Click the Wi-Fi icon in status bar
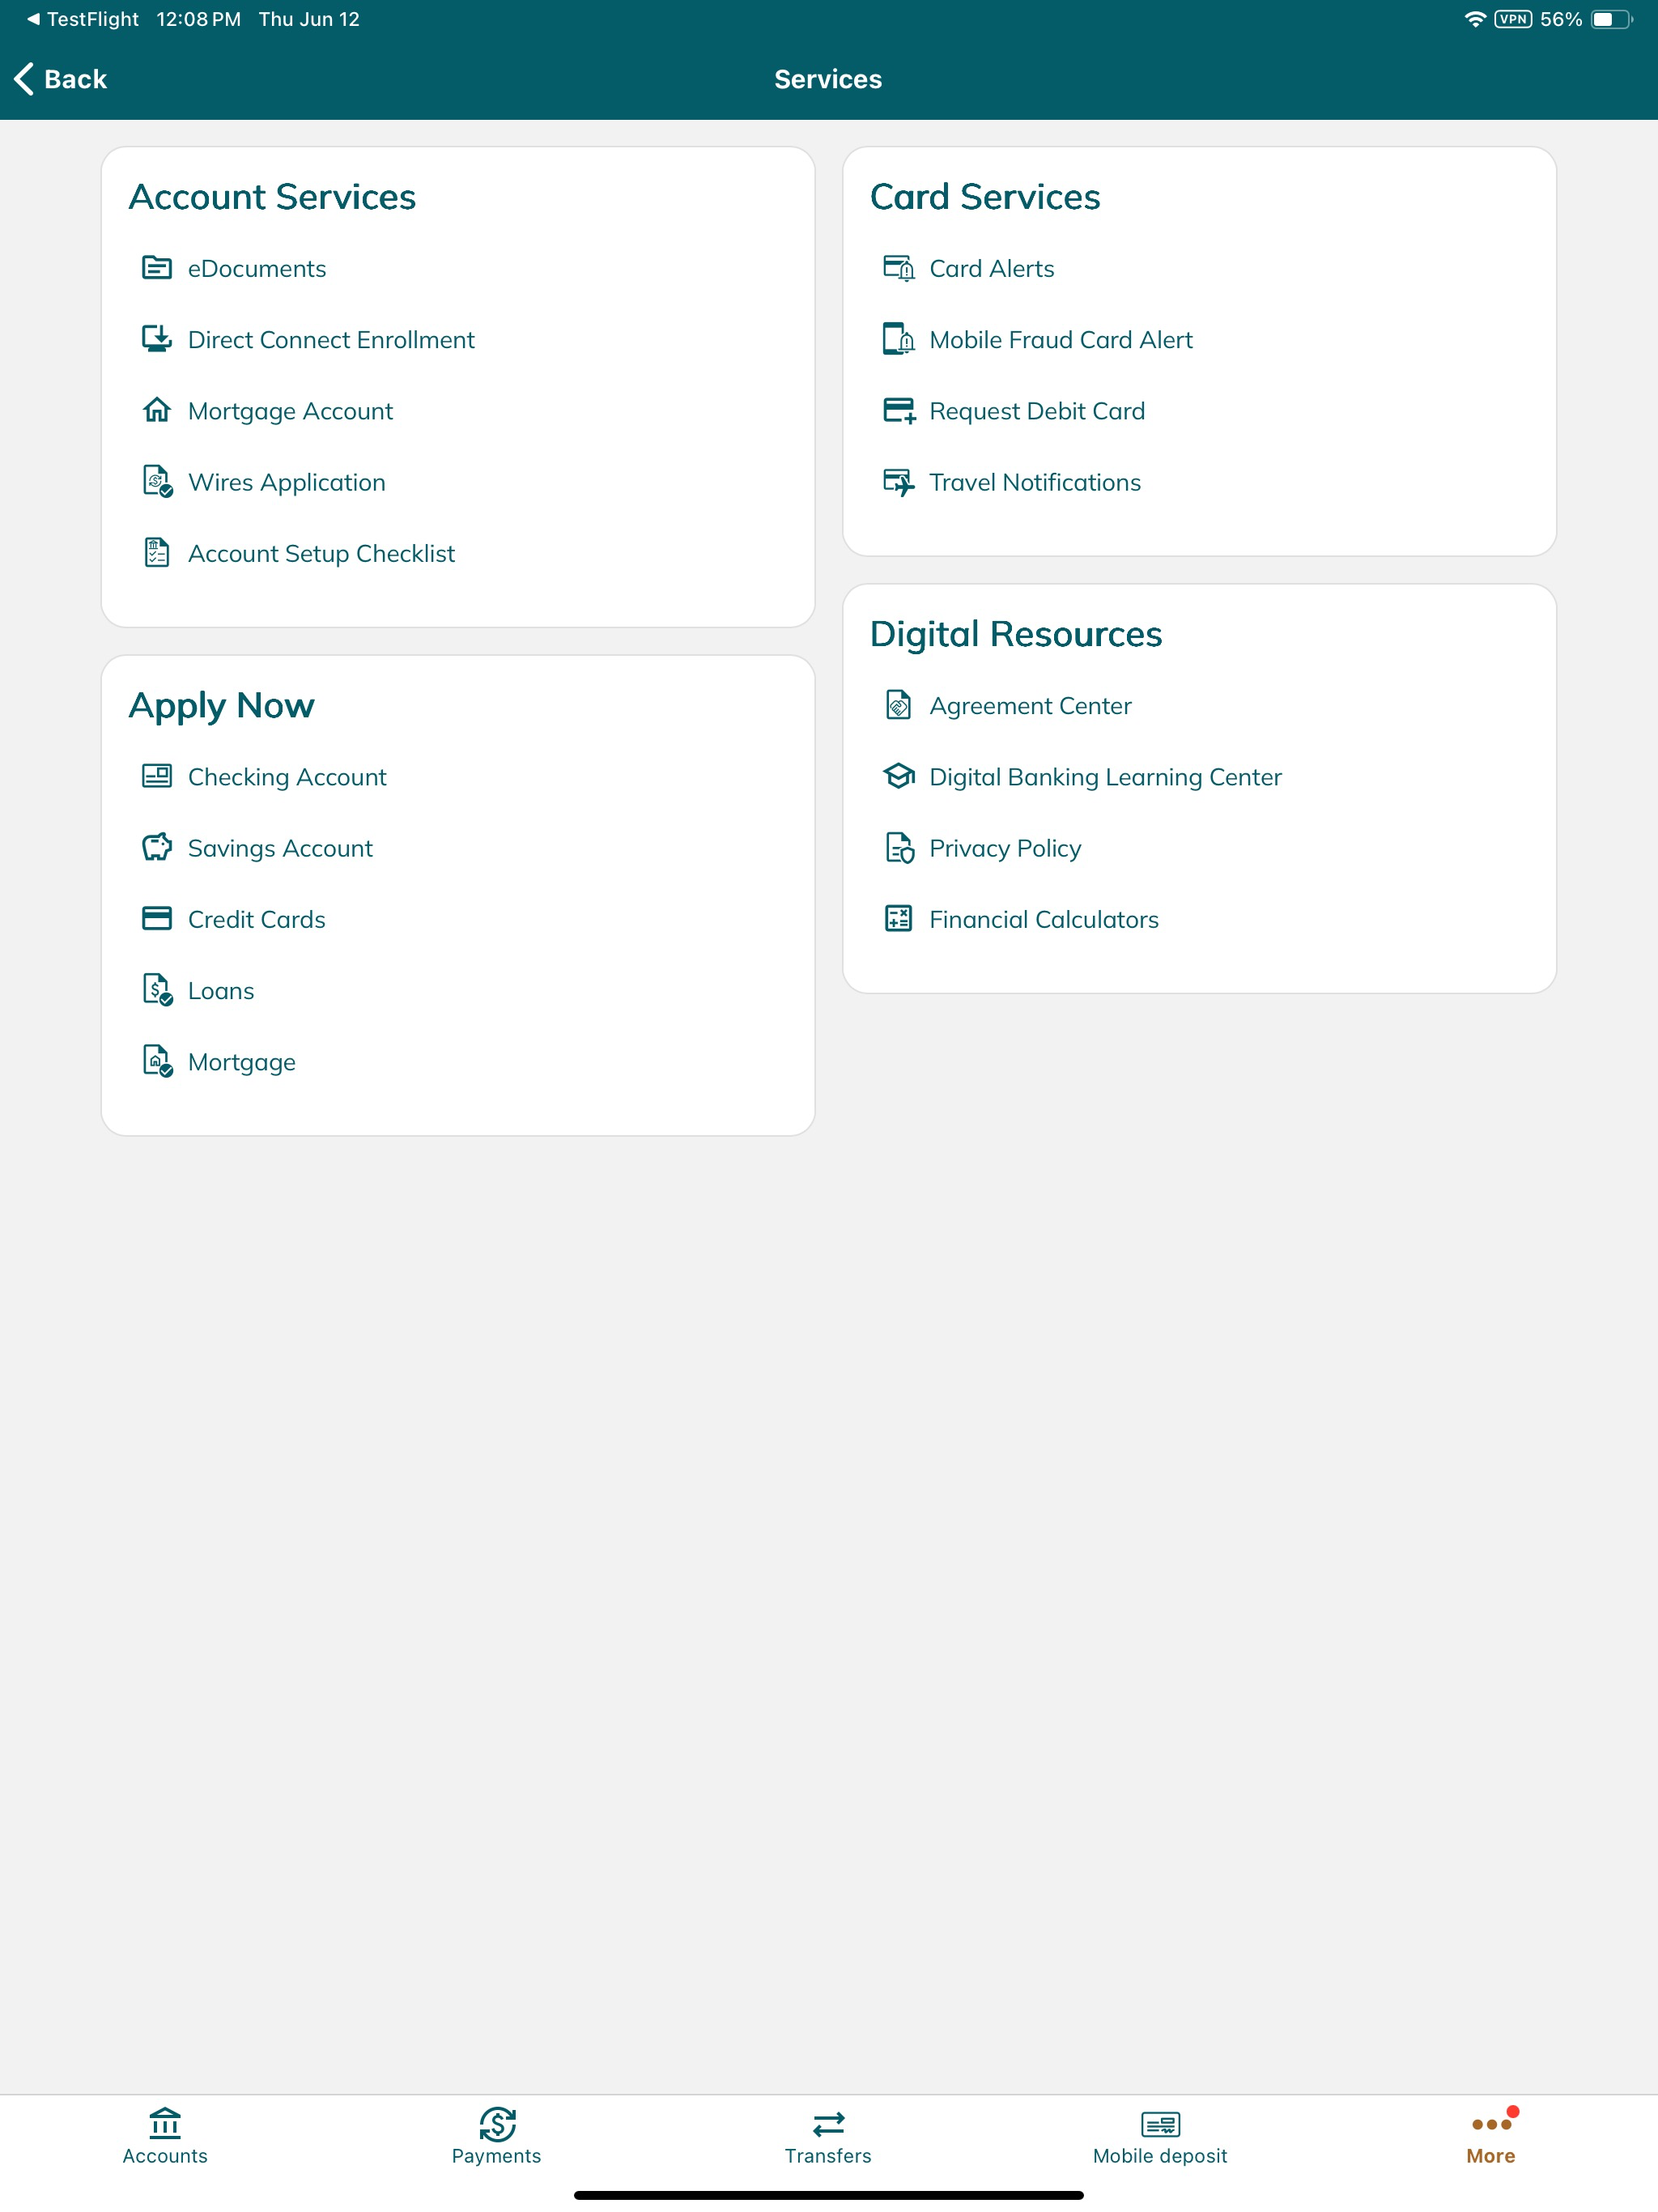This screenshot has width=1658, height=2212. tap(1474, 19)
